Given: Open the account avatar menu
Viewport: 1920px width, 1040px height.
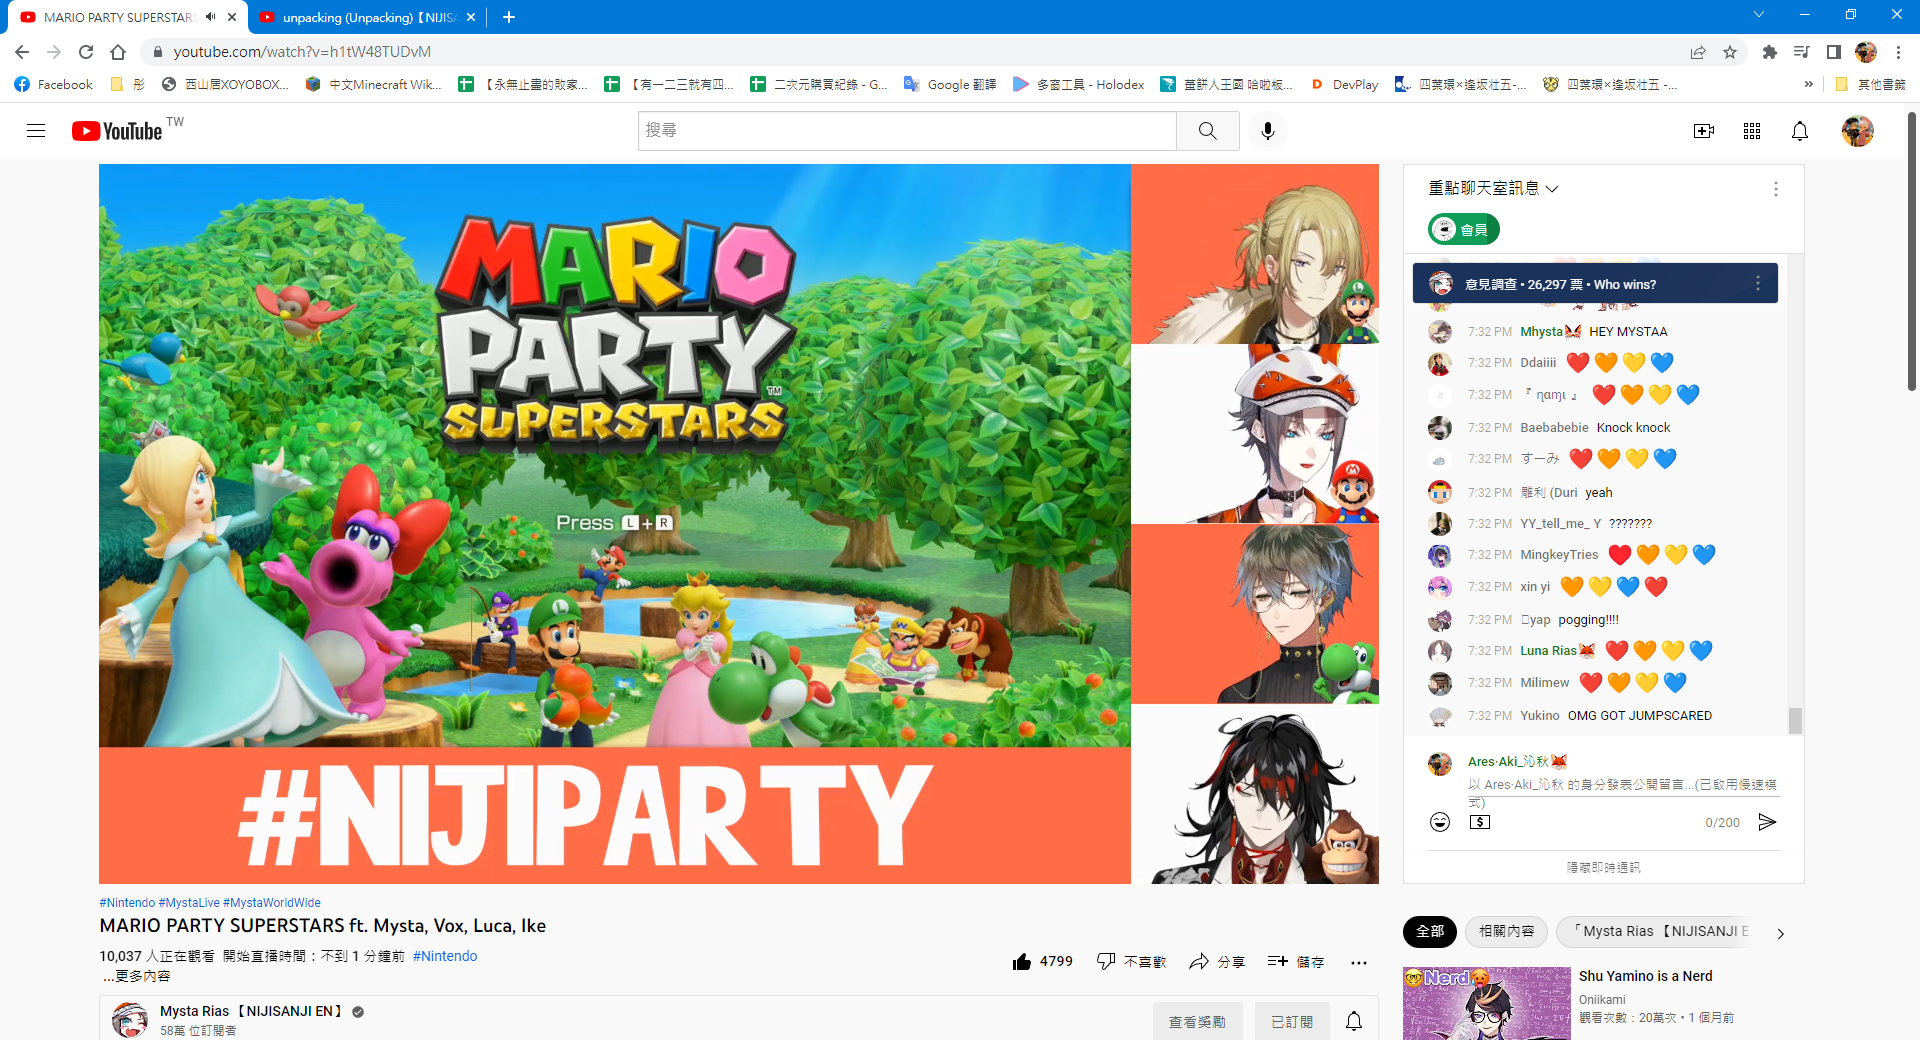Looking at the screenshot, I should coord(1858,131).
